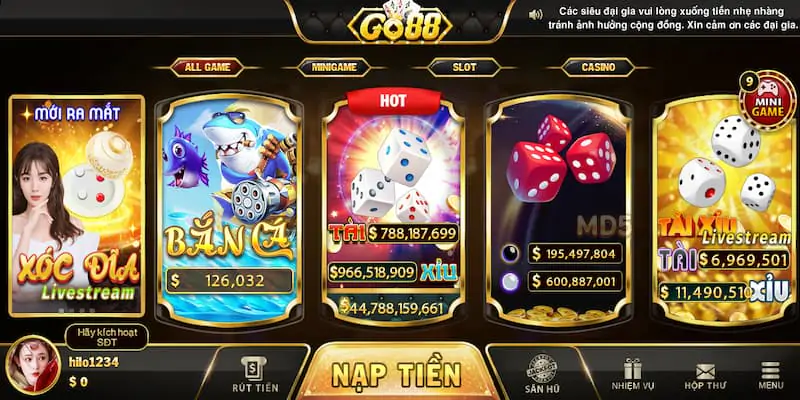Open the Menu hamburger icon

click(x=770, y=376)
